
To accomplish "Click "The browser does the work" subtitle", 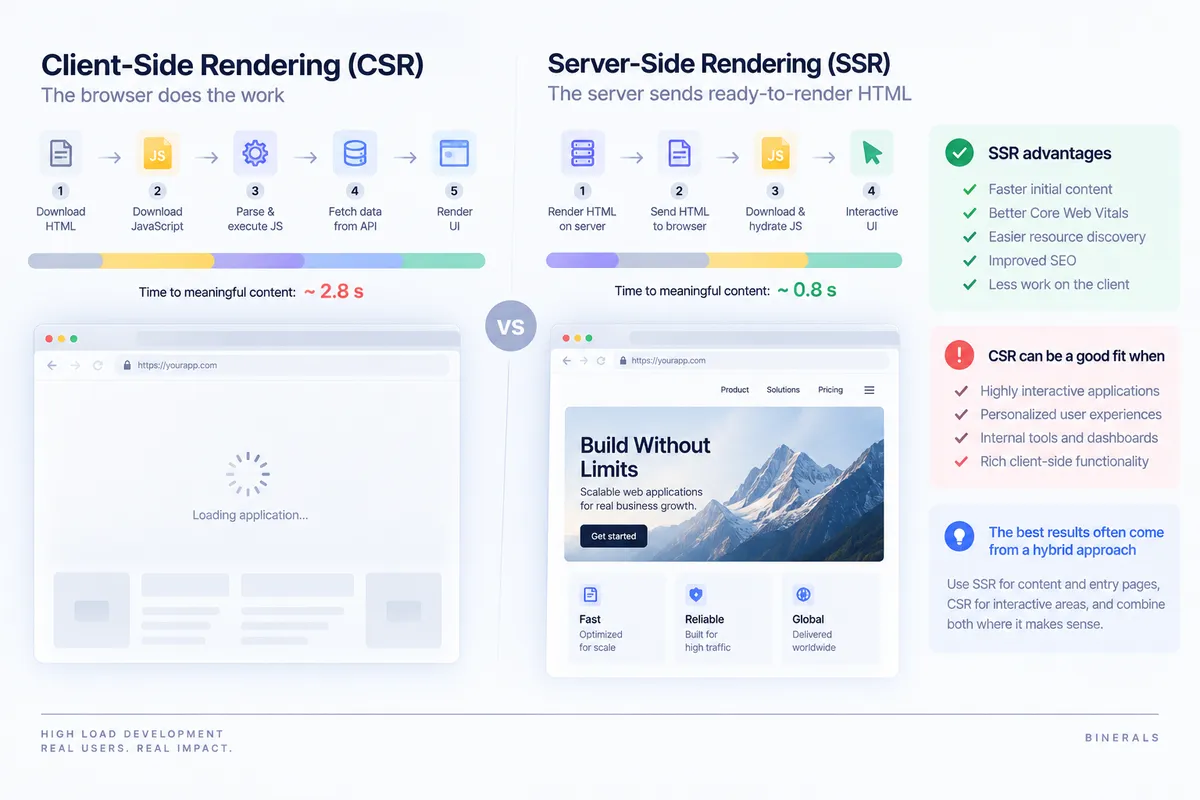I will point(163,96).
